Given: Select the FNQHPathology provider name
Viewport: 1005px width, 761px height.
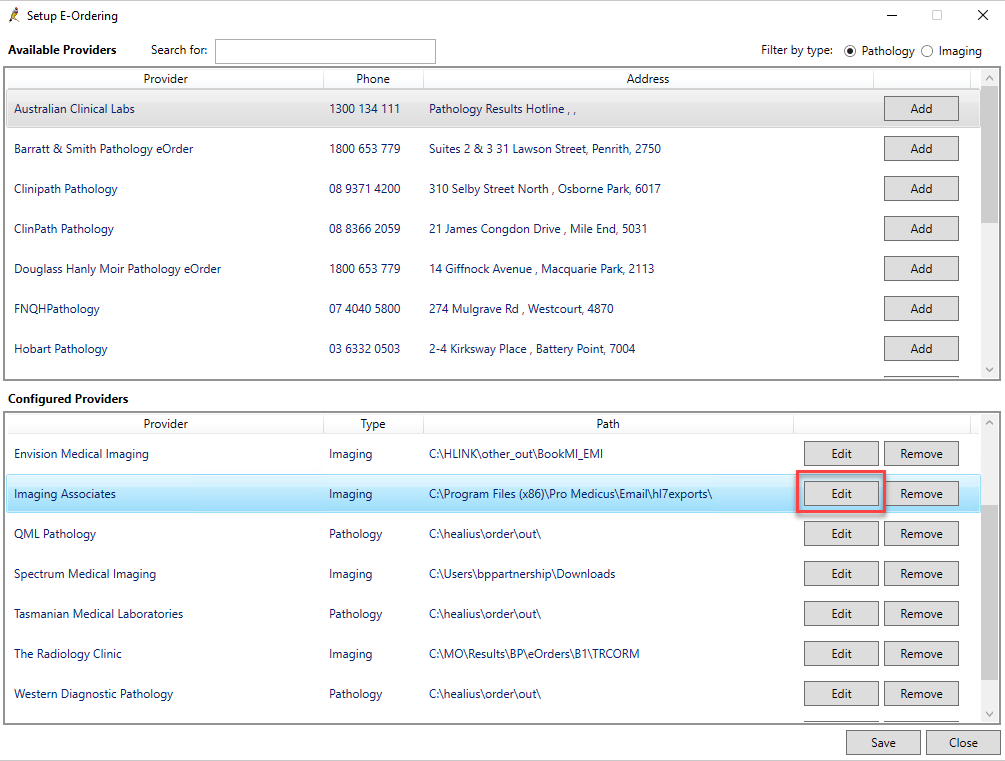Looking at the screenshot, I should click(56, 309).
